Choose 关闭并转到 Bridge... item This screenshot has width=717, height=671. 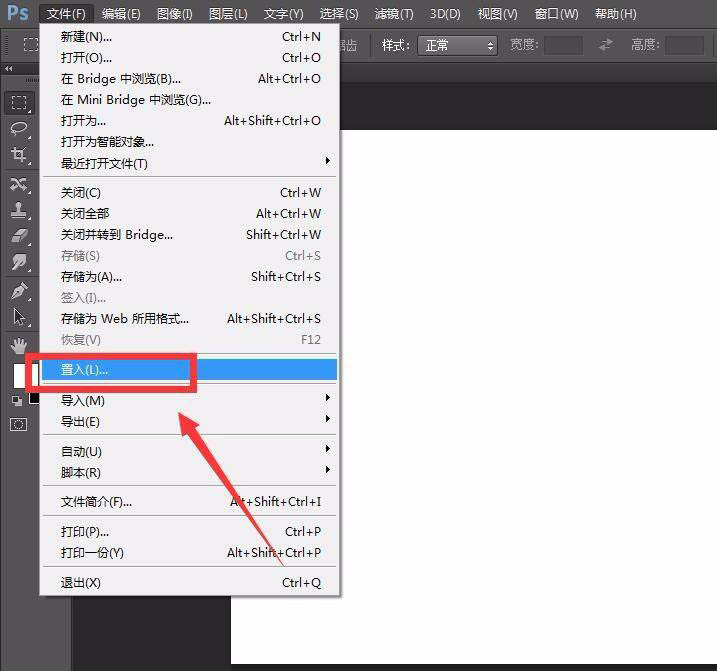click(189, 235)
